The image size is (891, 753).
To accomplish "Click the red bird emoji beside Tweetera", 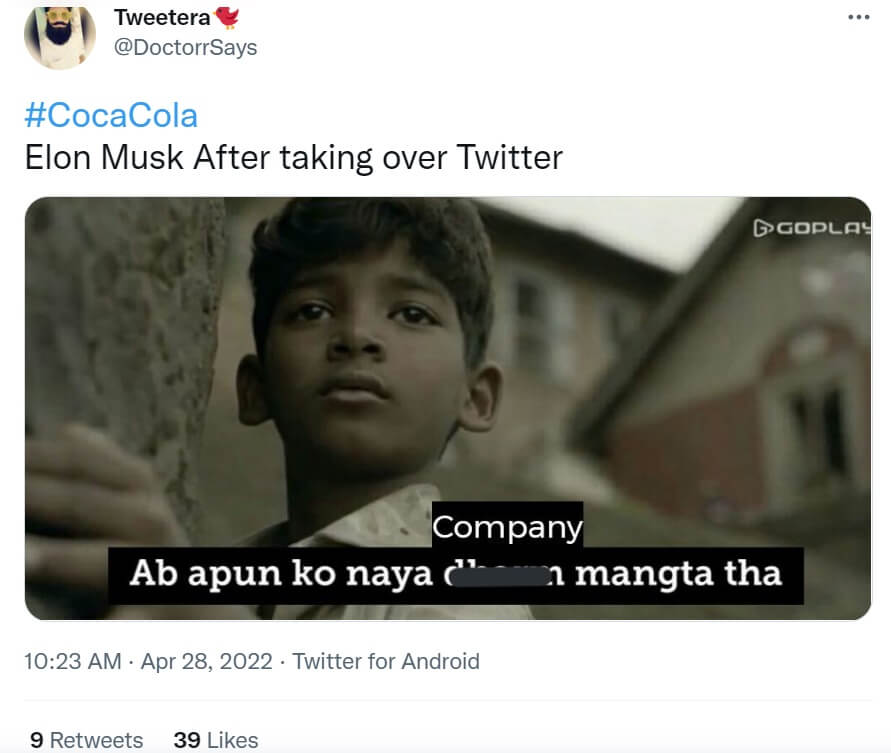I will pos(229,17).
